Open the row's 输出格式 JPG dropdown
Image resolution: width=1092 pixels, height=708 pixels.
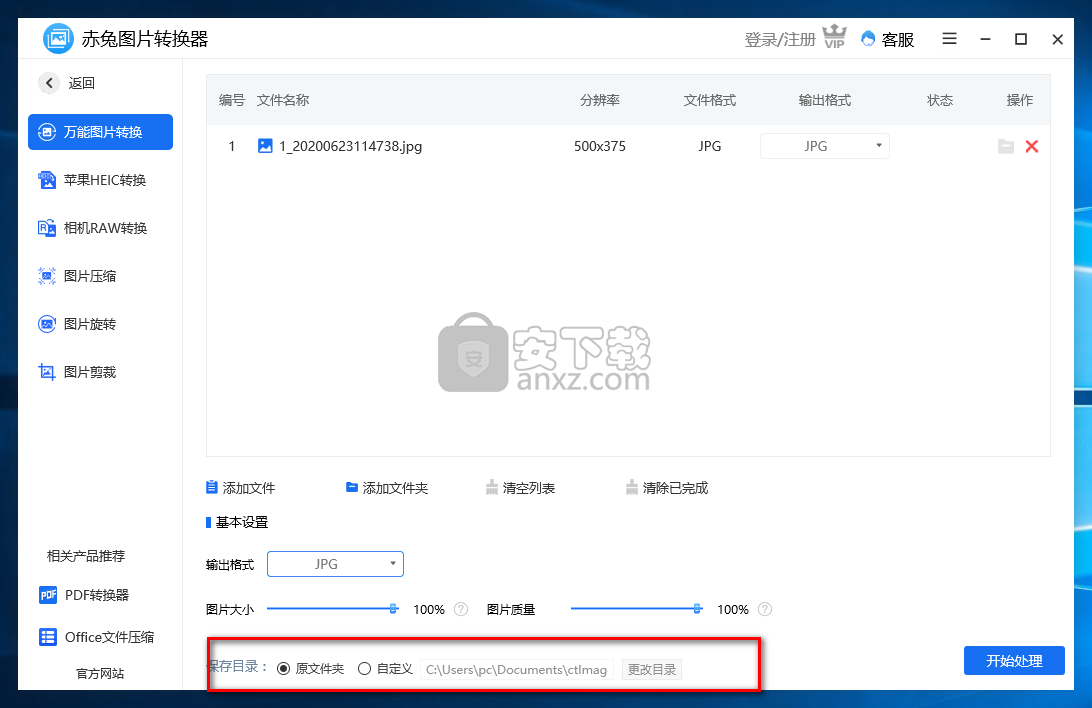[825, 146]
